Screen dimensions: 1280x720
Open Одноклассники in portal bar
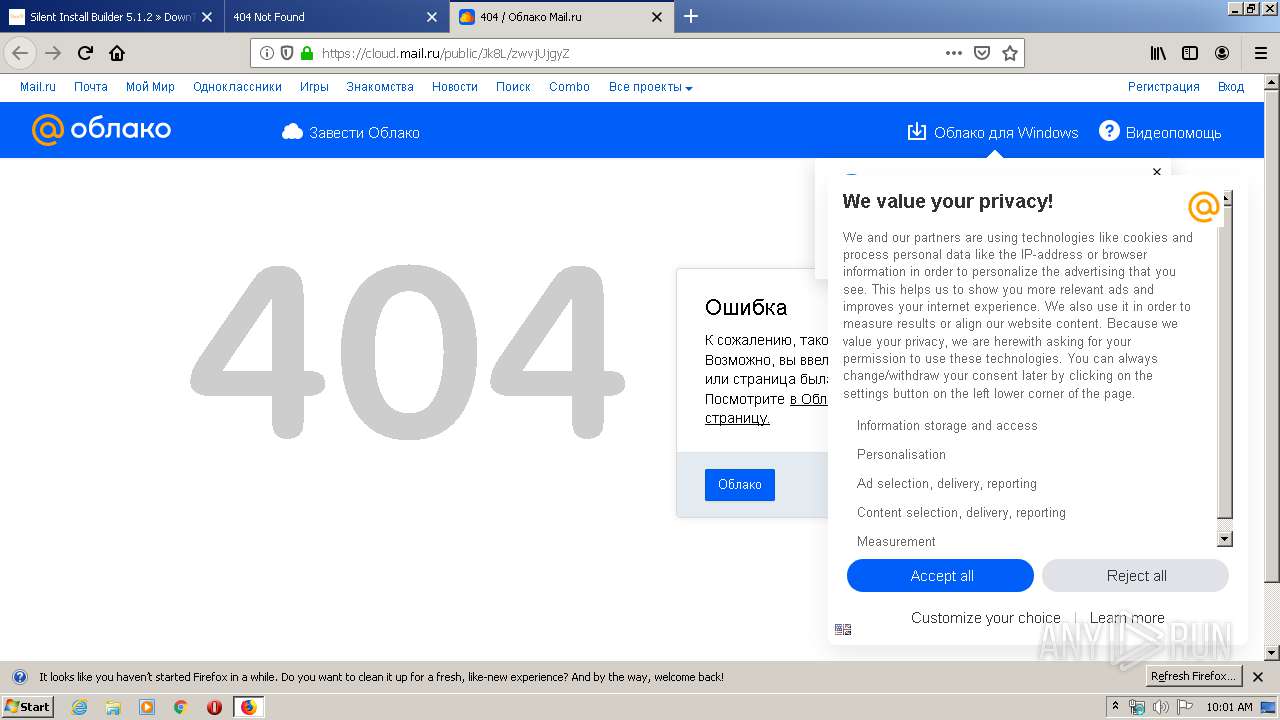tap(237, 87)
